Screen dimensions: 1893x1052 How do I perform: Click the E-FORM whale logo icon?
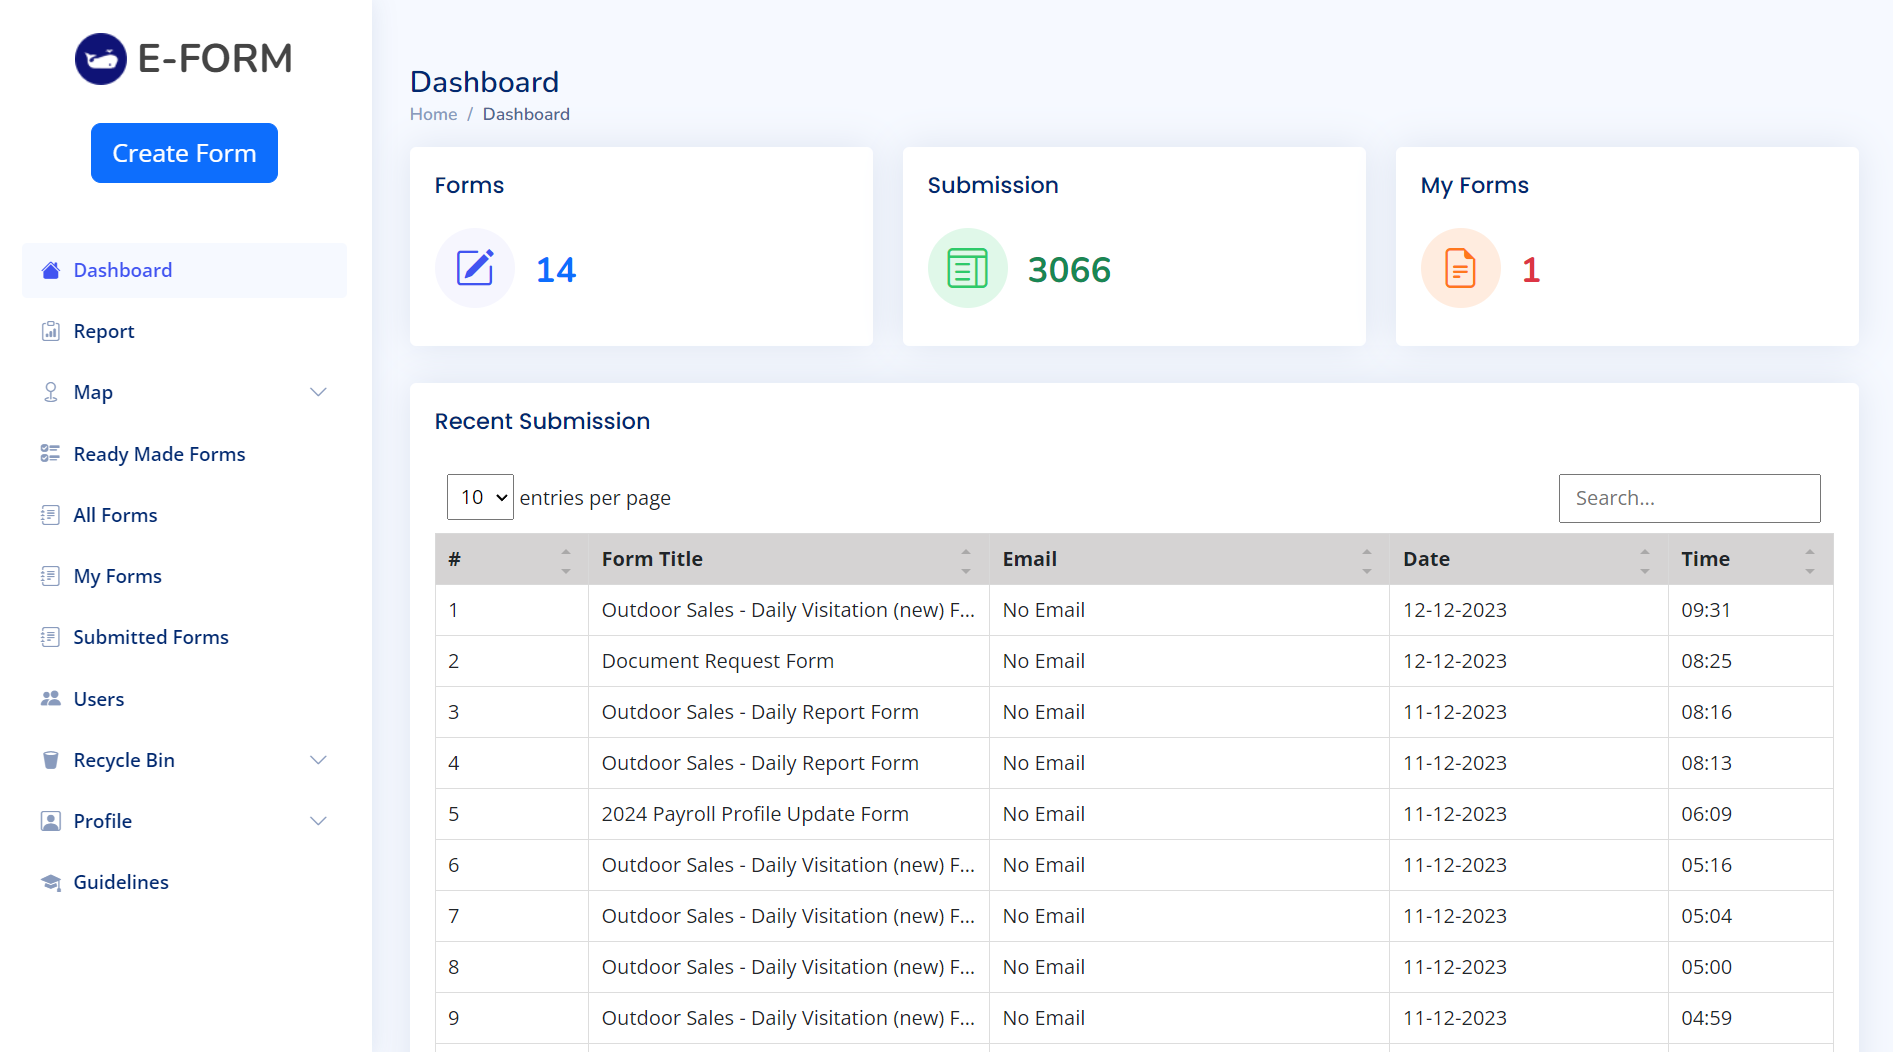tap(101, 59)
